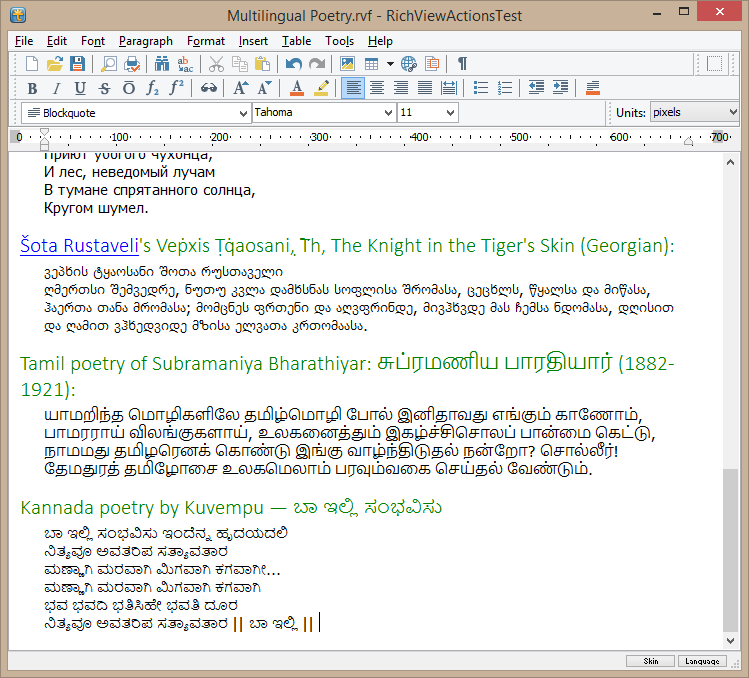Viewport: 749px width, 678px height.
Task: Click the Undo arrow icon
Action: 293,64
